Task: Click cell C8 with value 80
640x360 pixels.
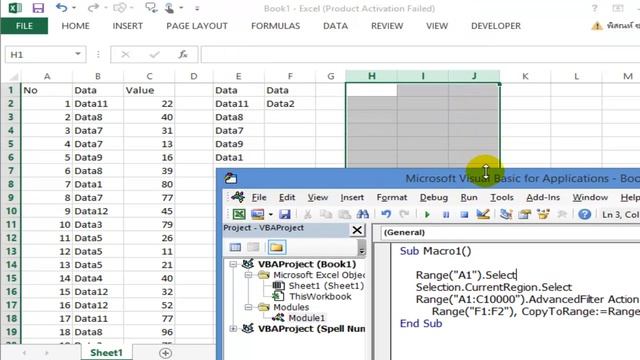Action: click(x=149, y=184)
